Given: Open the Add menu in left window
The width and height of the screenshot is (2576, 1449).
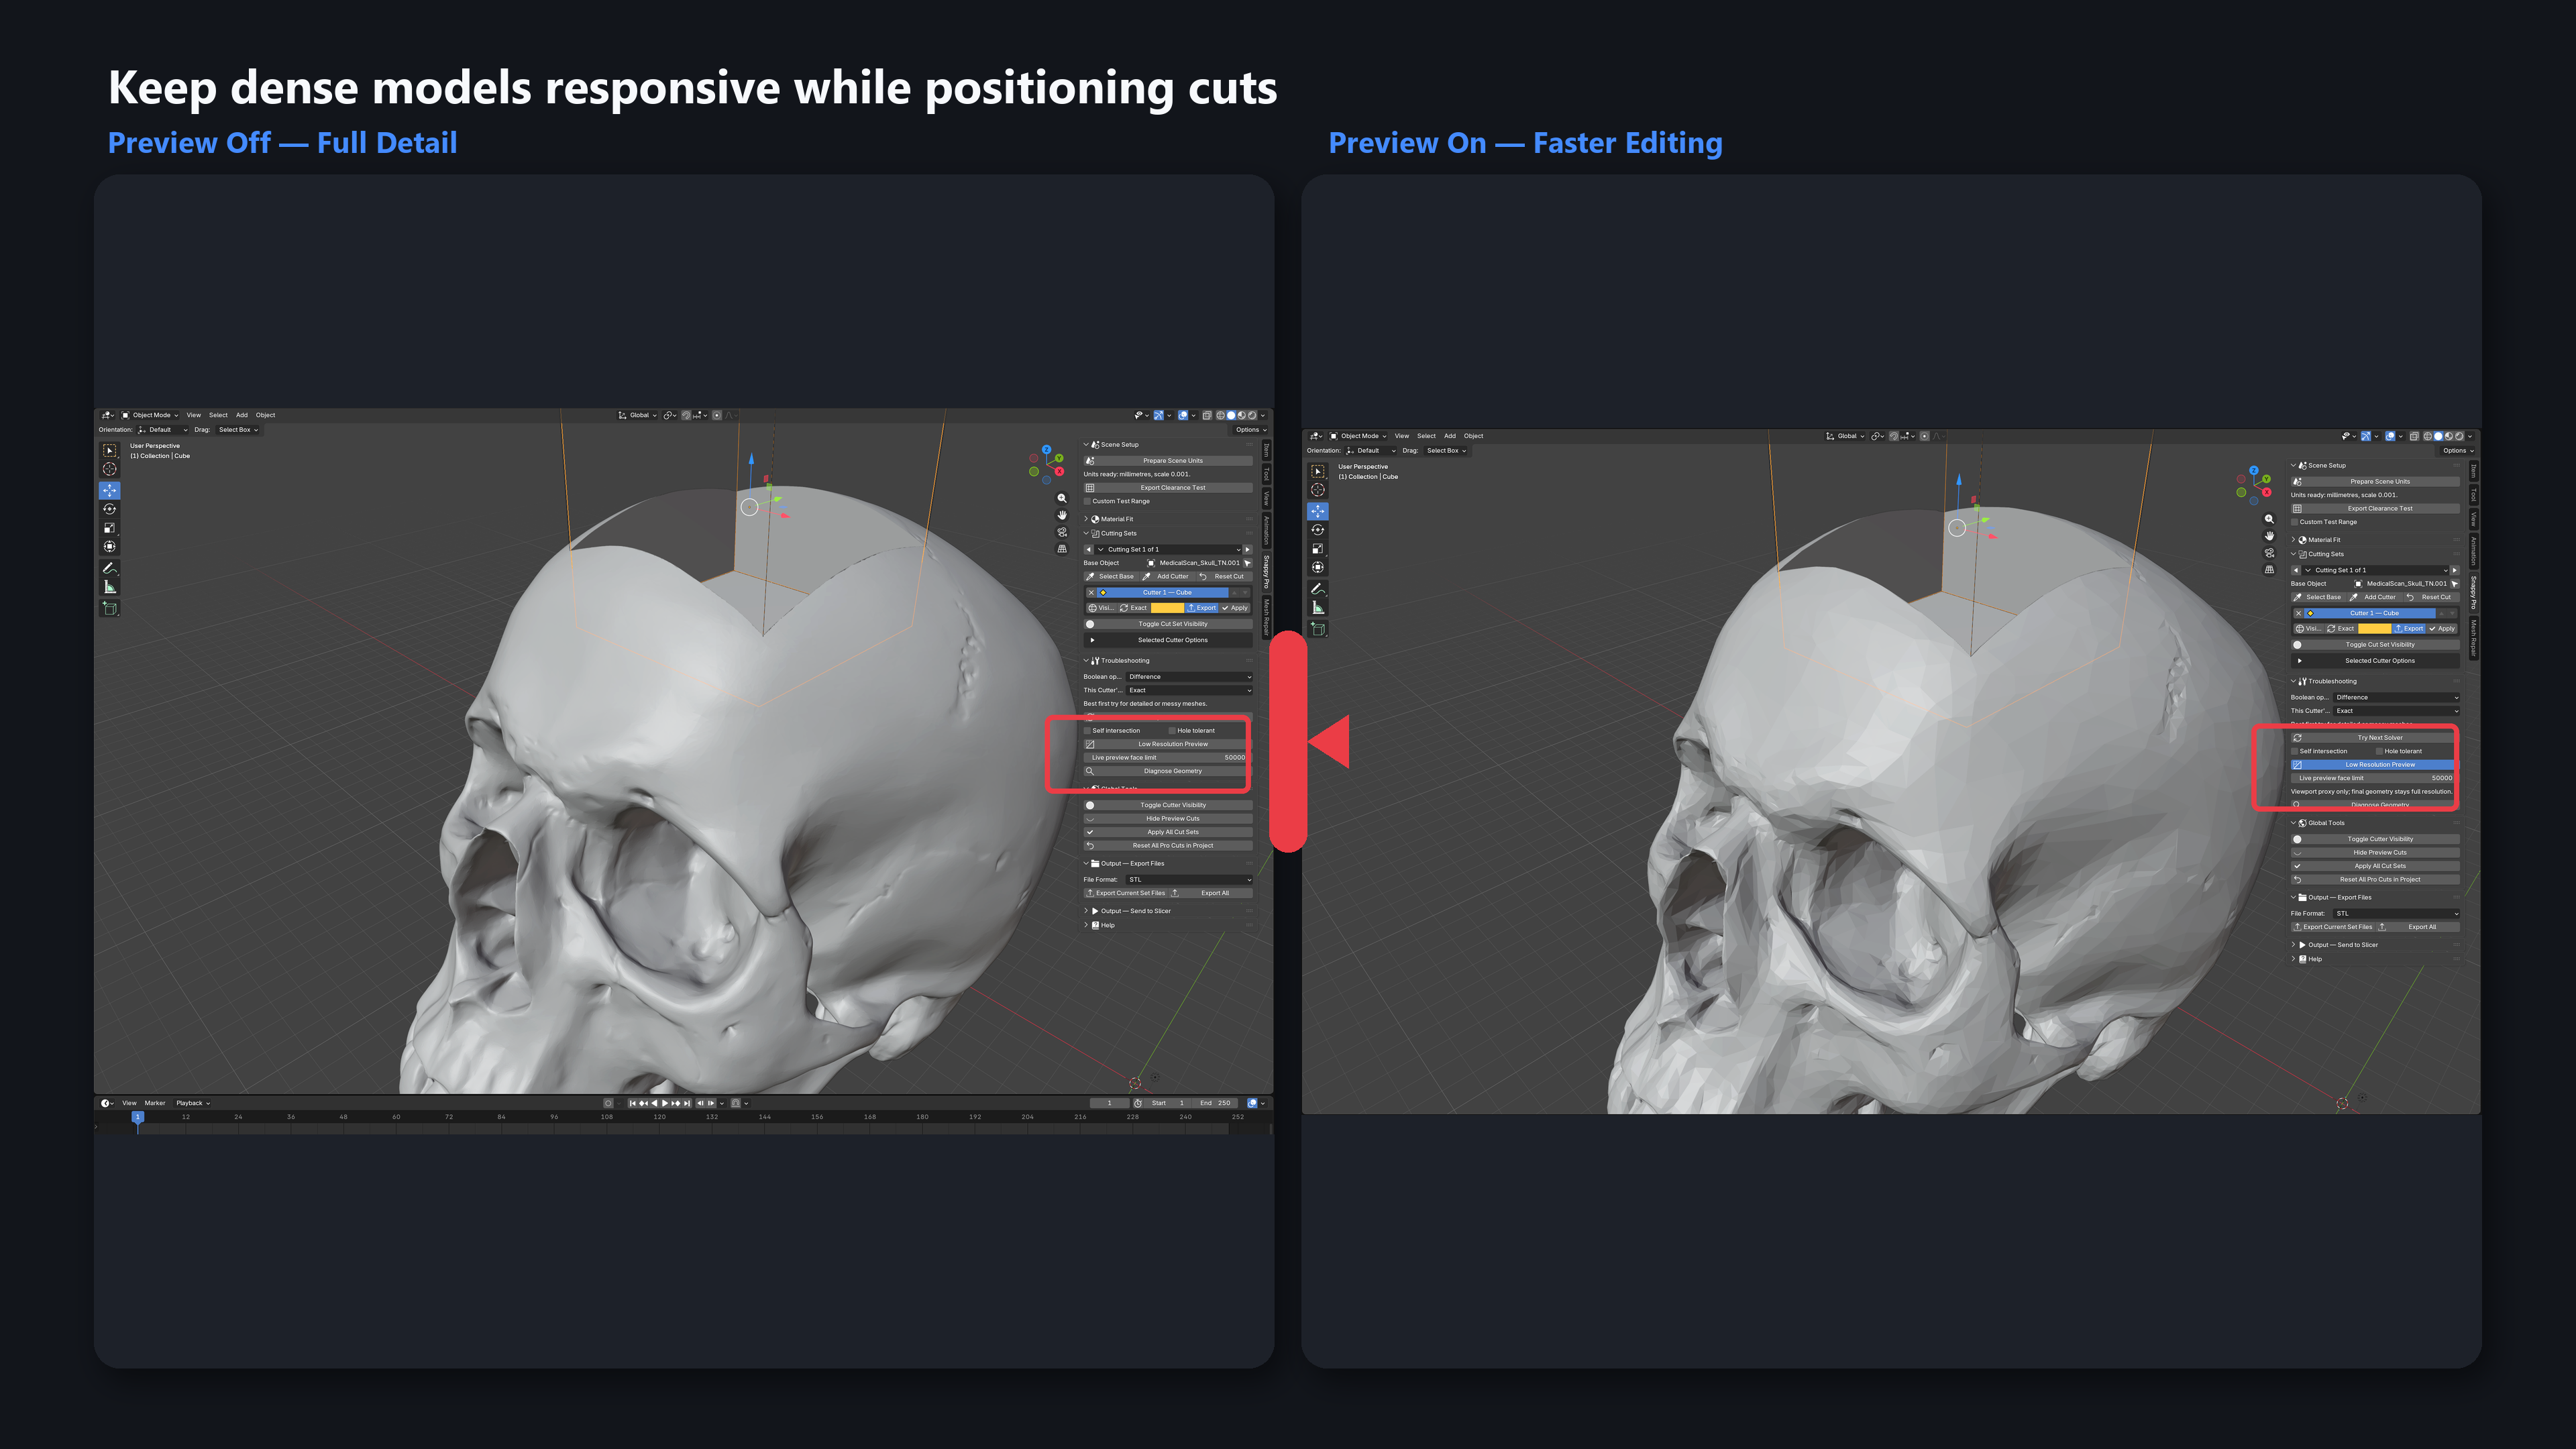Looking at the screenshot, I should [x=242, y=415].
